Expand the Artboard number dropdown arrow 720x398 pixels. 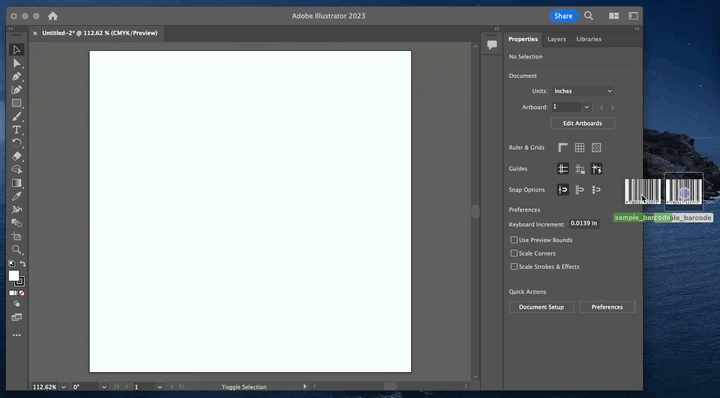[587, 107]
